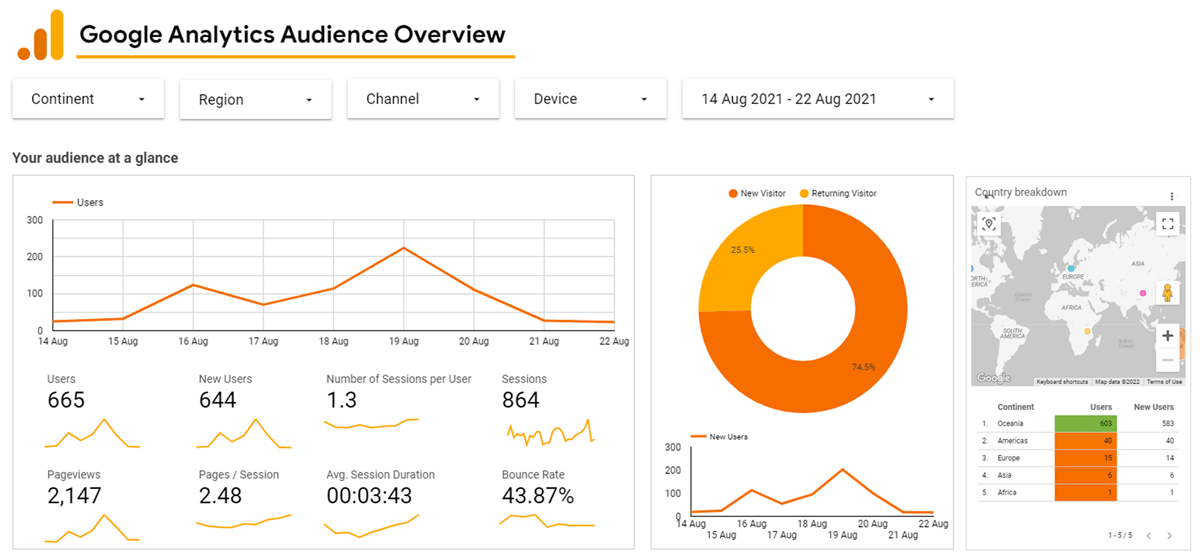
Task: Toggle the Users series legend in line chart
Action: pos(78,202)
